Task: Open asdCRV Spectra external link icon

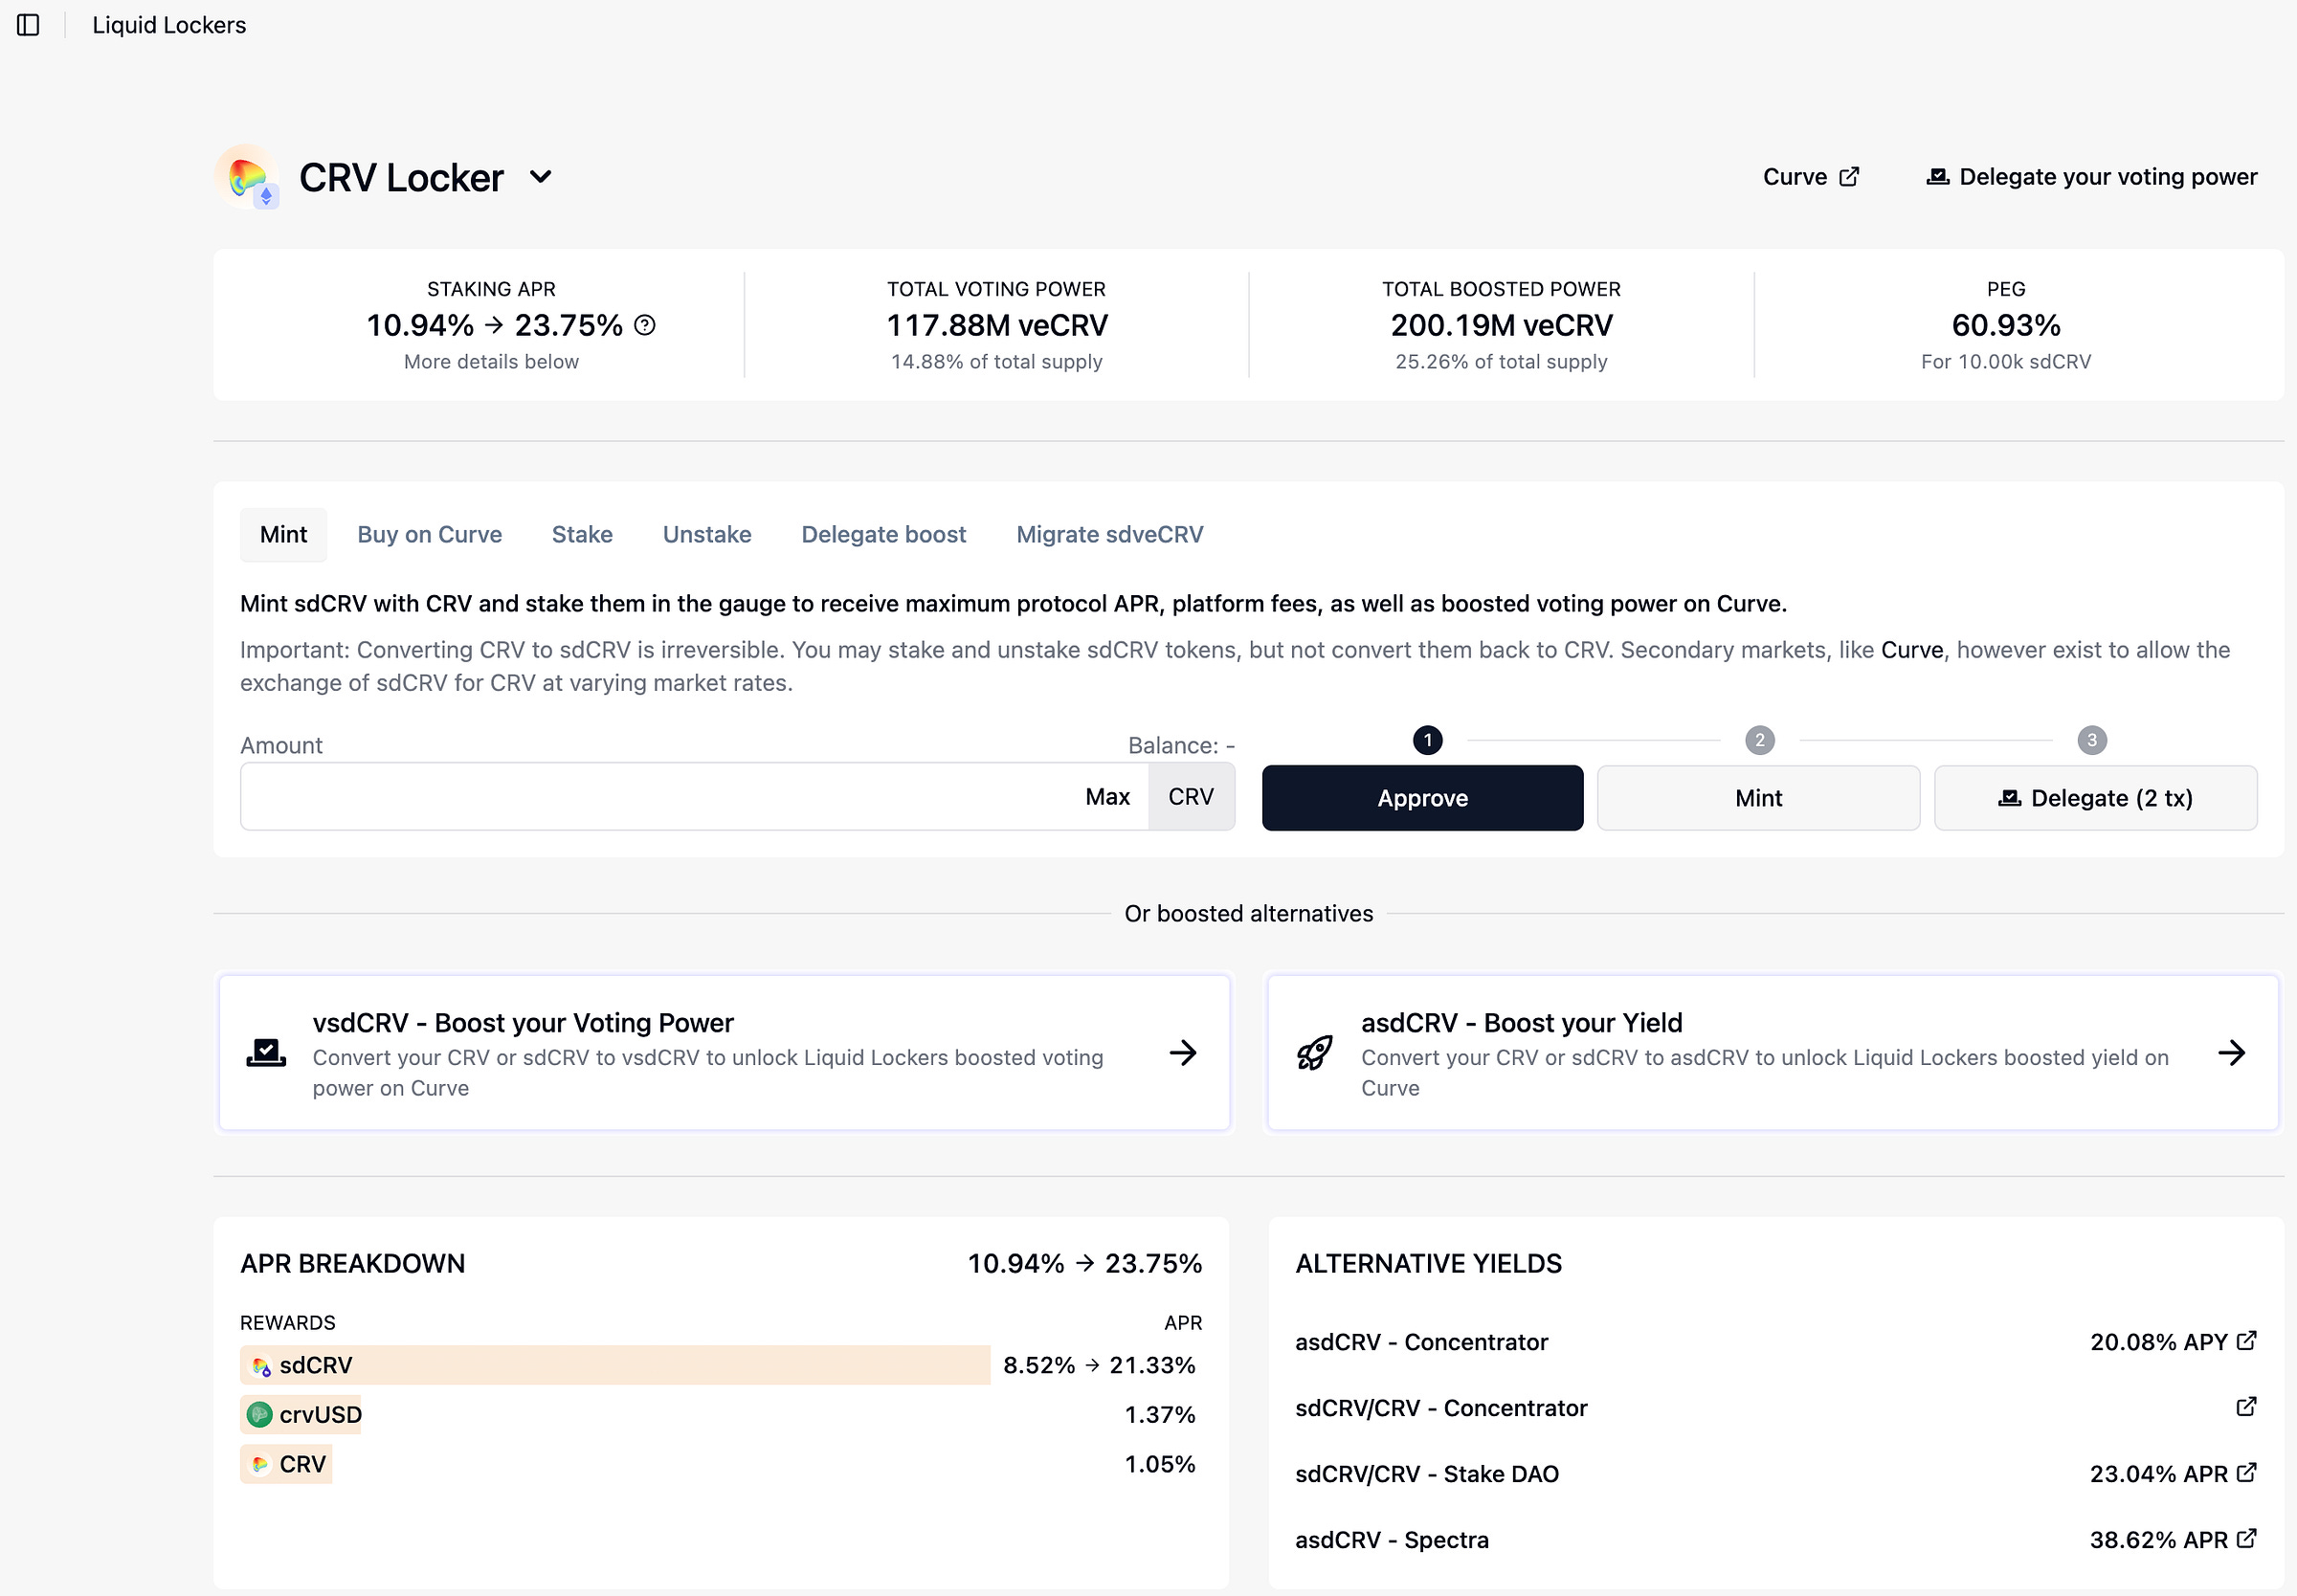Action: coord(2246,1539)
